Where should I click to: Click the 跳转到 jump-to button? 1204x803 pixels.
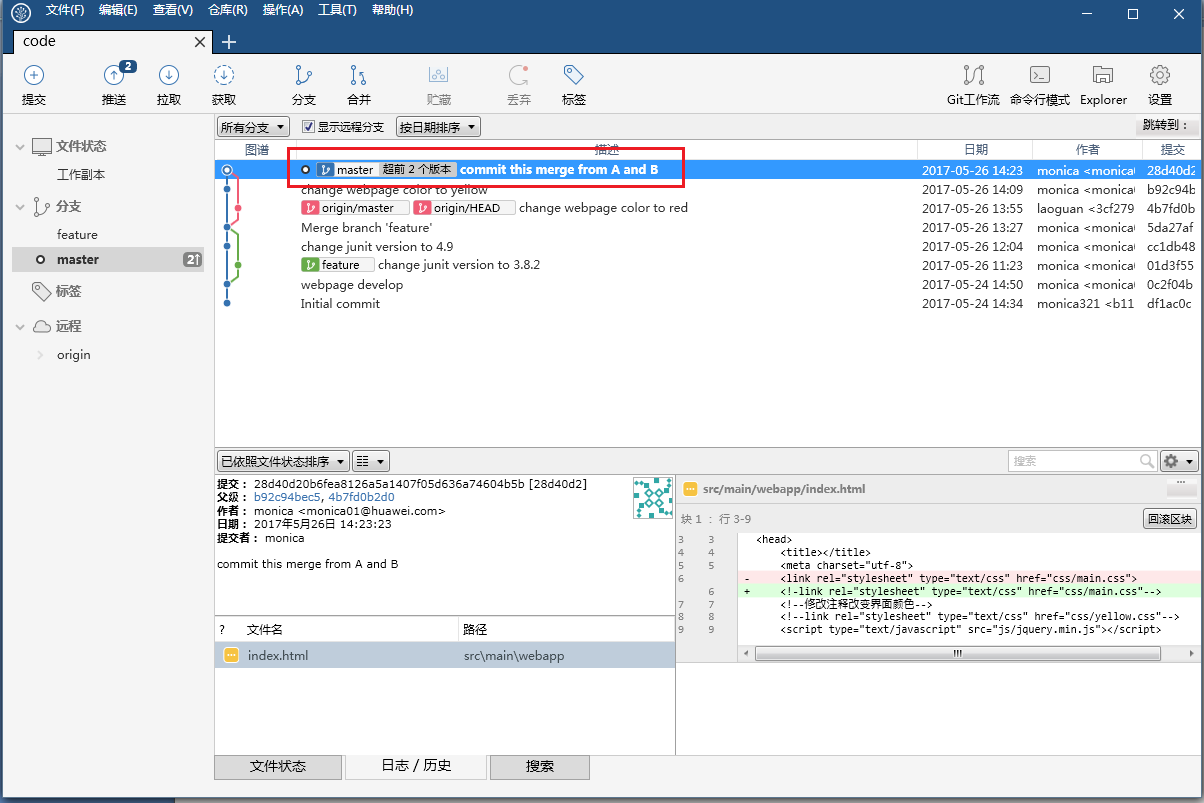[x=1166, y=126]
